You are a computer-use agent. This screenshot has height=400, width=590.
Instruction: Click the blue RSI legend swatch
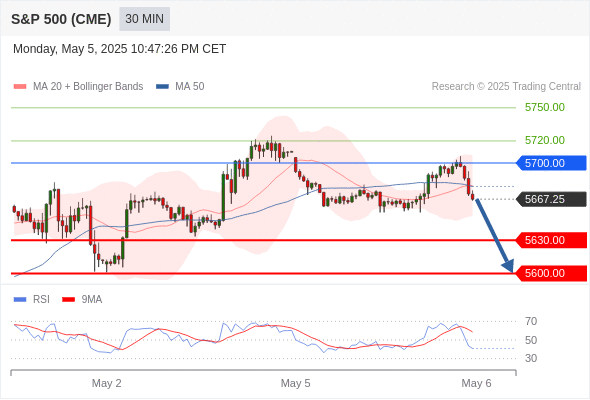click(x=20, y=300)
